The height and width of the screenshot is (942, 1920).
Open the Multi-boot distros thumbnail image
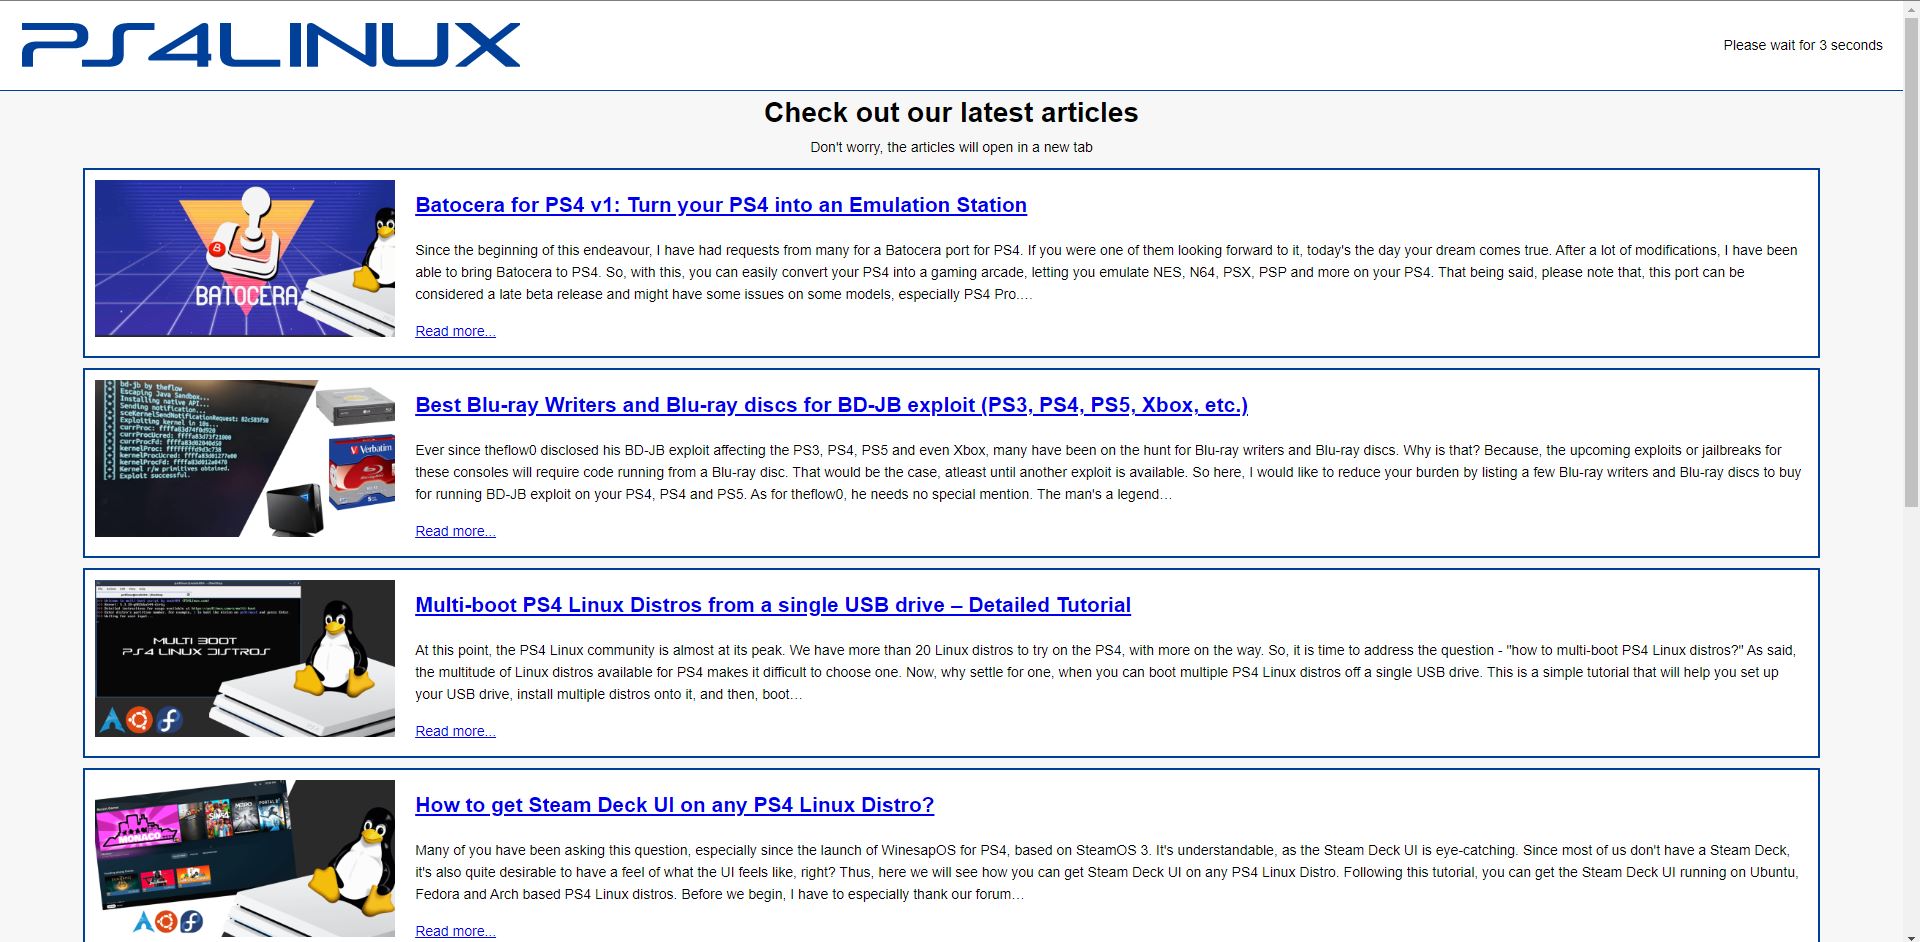[245, 658]
